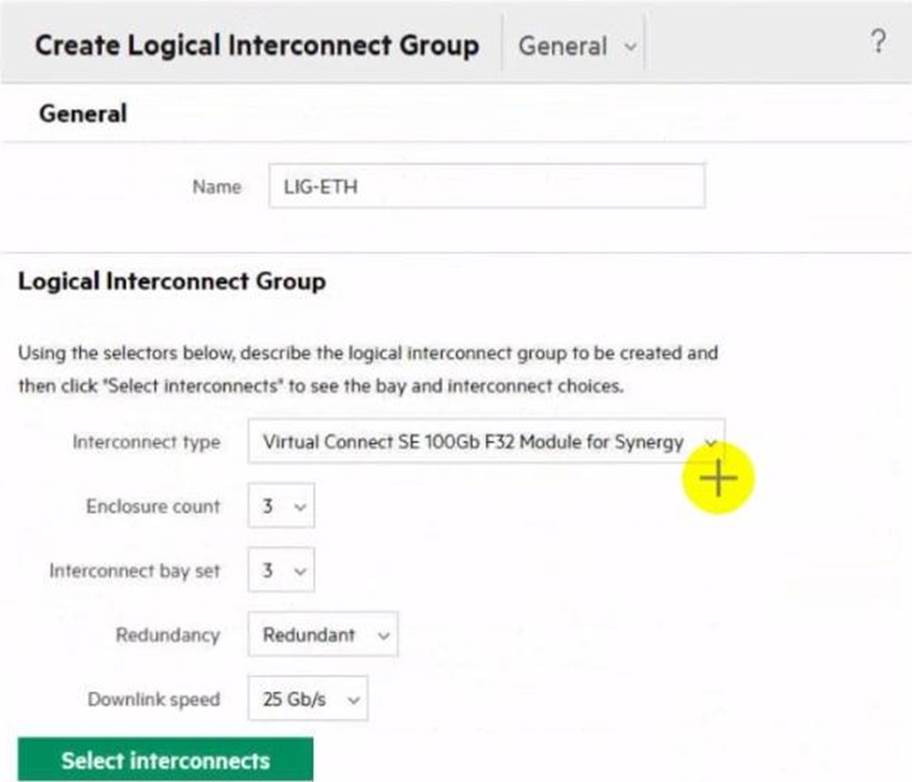Click the Enclosure count label
This screenshot has width=912, height=782.
[x=152, y=507]
